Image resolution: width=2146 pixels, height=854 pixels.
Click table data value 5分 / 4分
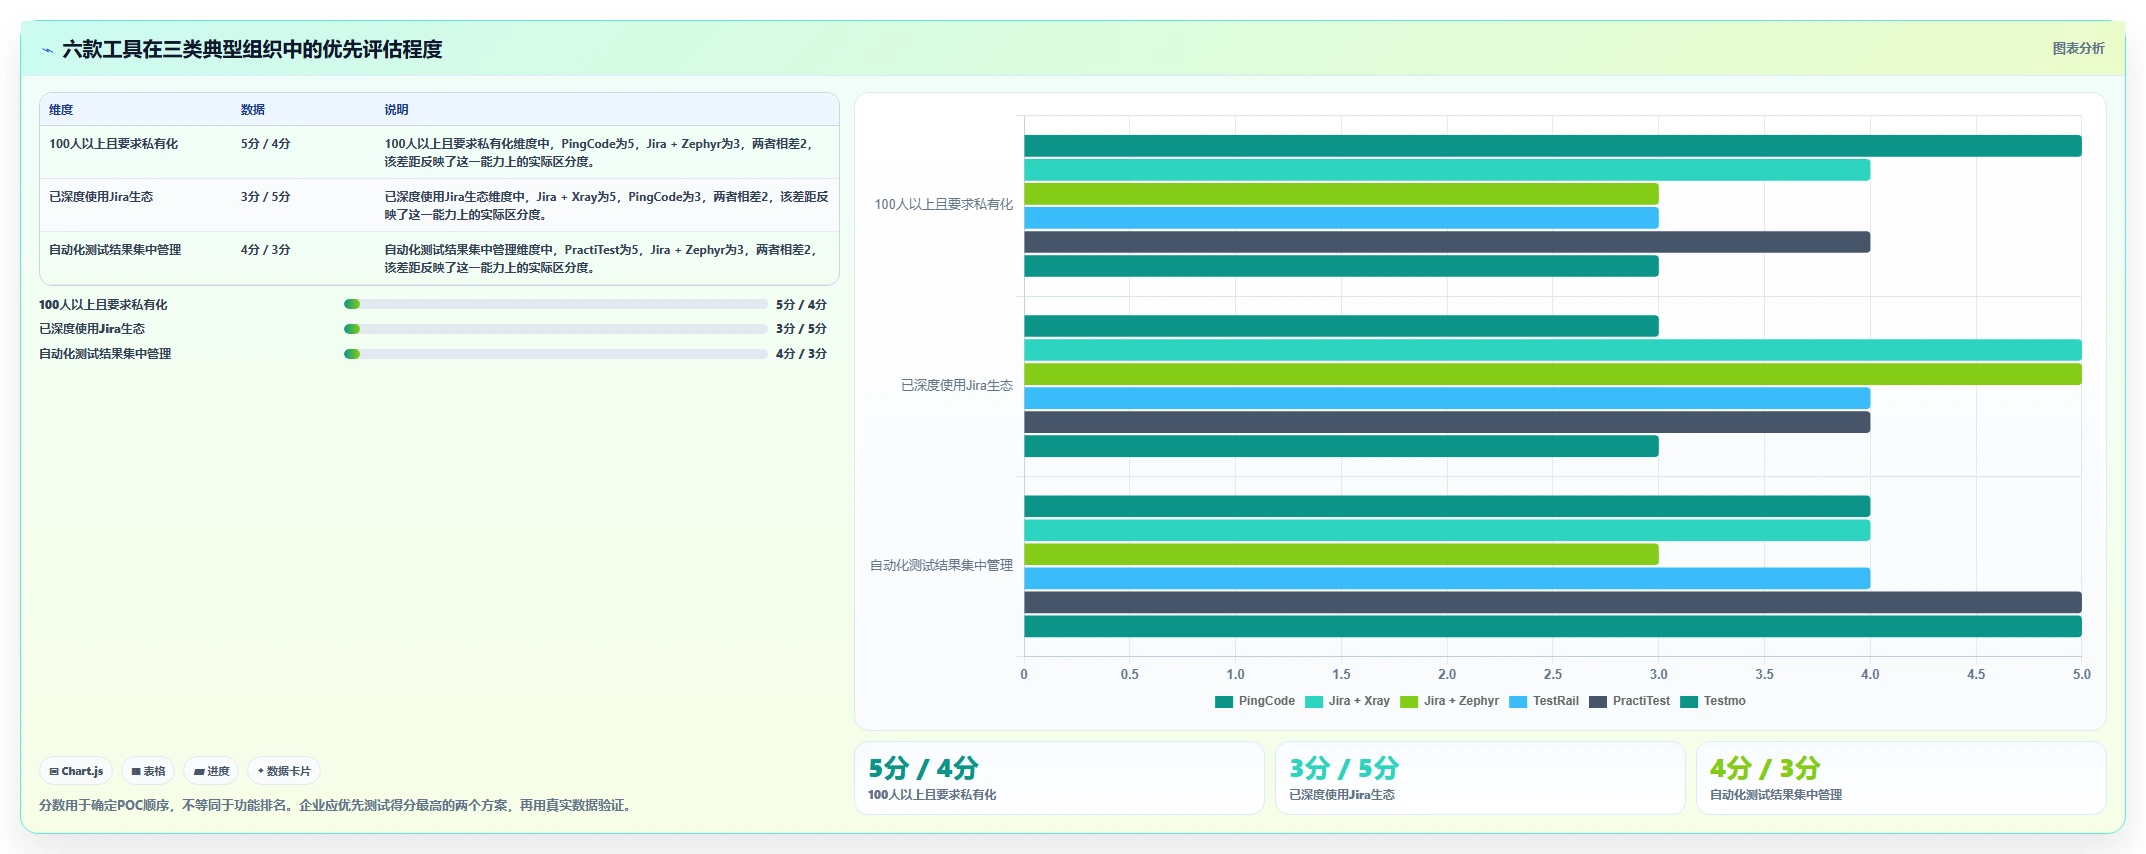(265, 144)
